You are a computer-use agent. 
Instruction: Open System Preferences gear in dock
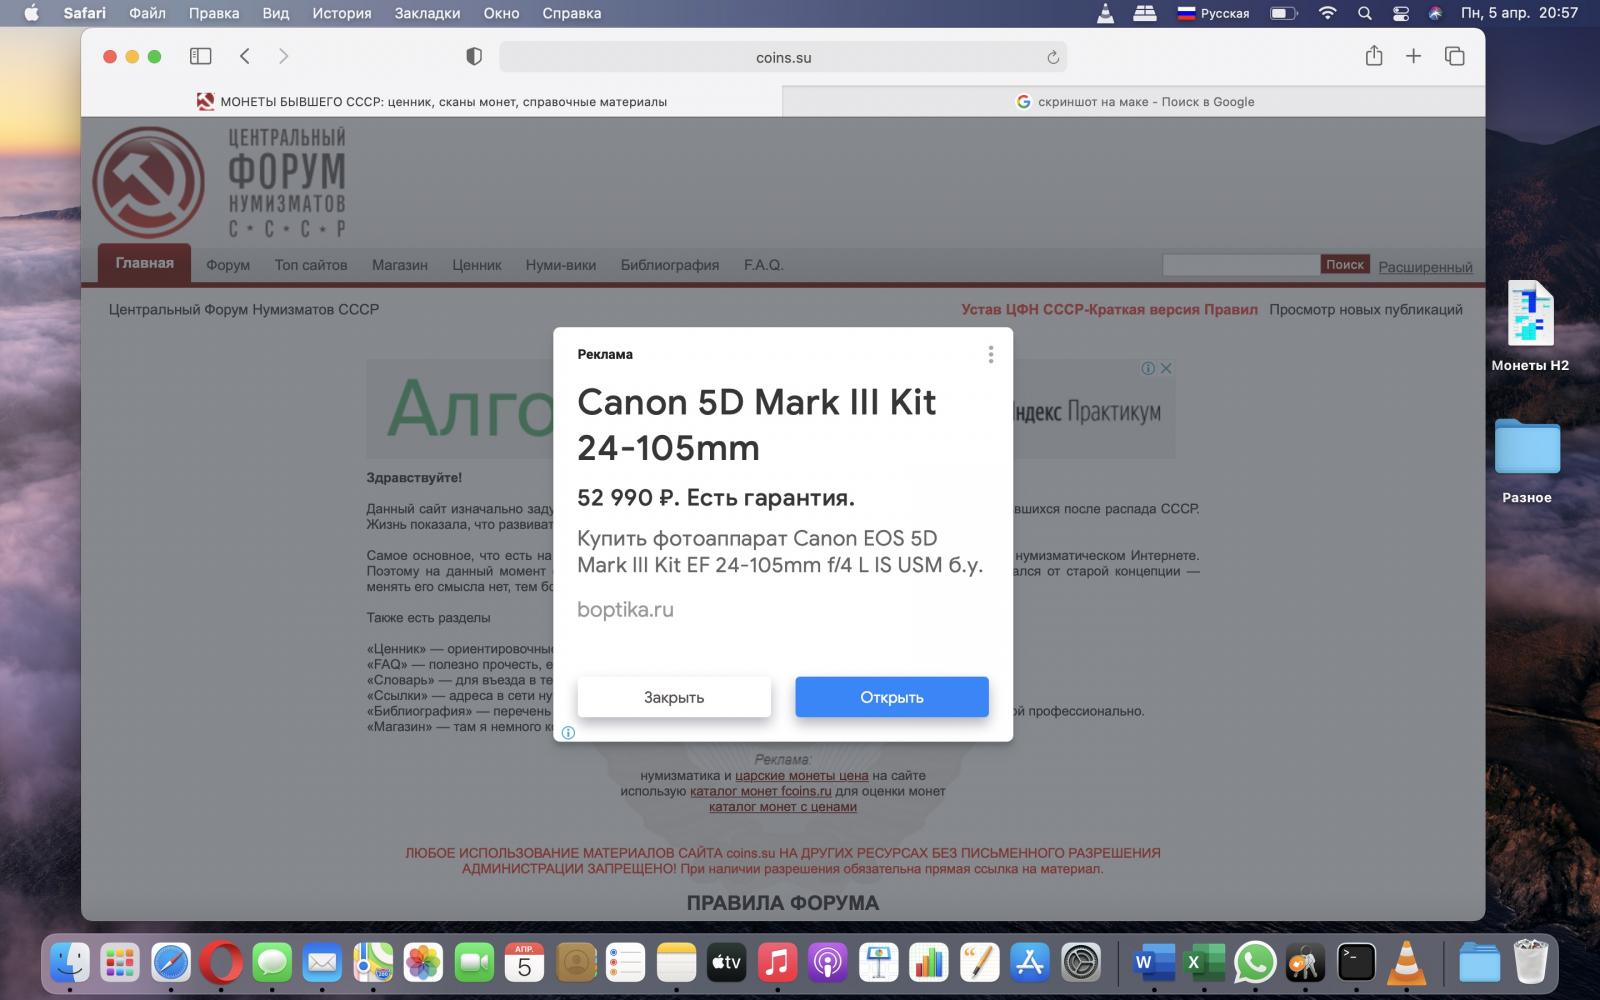[1080, 963]
